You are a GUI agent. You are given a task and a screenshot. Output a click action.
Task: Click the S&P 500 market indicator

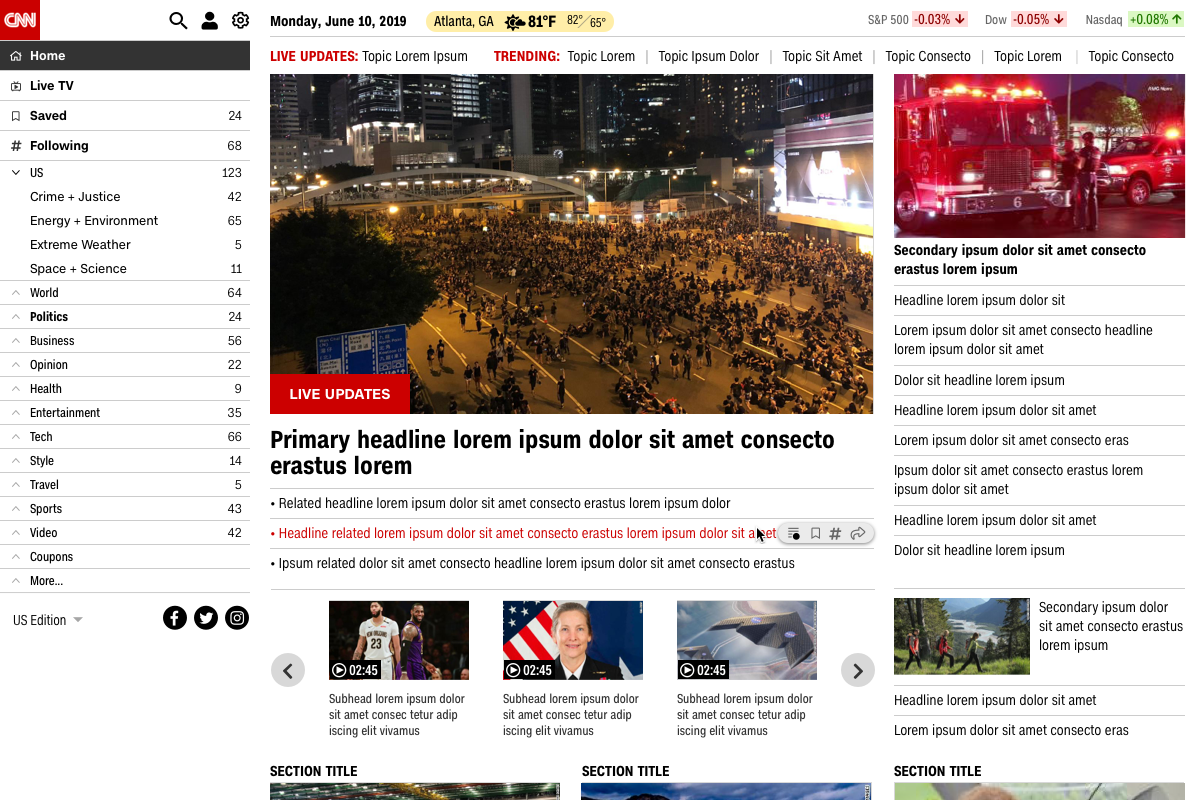(x=917, y=20)
